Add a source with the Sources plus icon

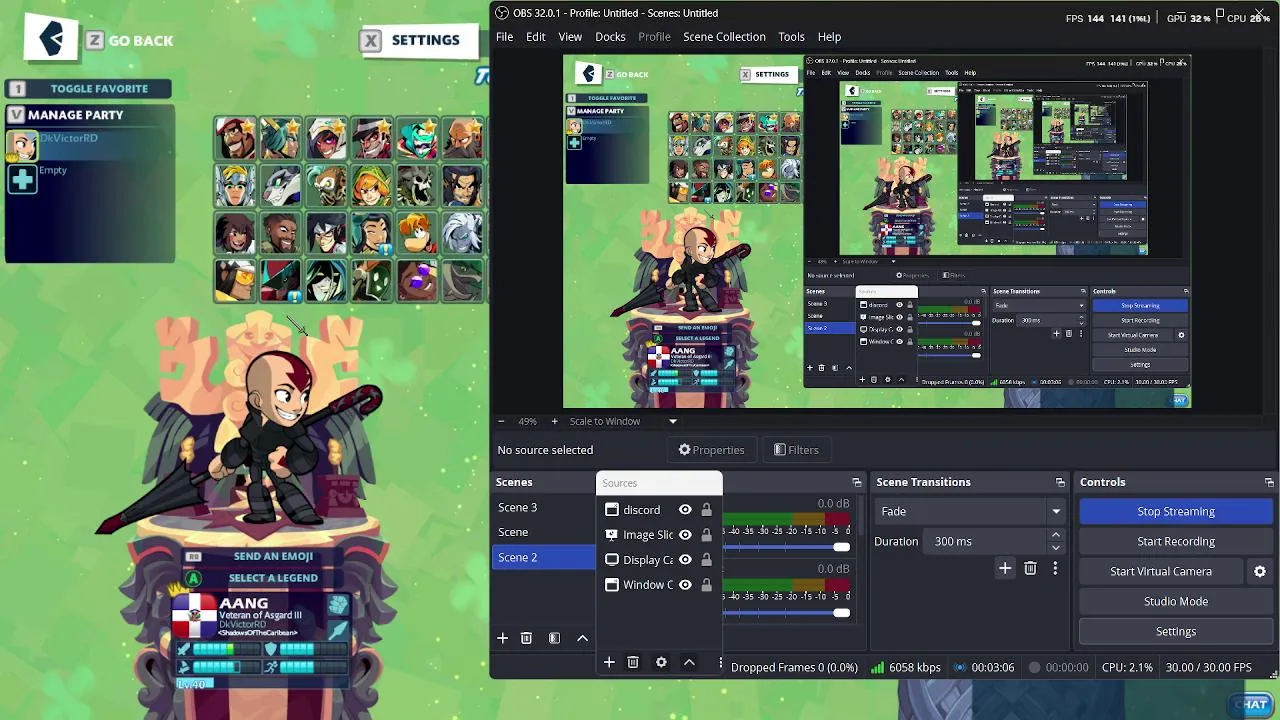[609, 662]
